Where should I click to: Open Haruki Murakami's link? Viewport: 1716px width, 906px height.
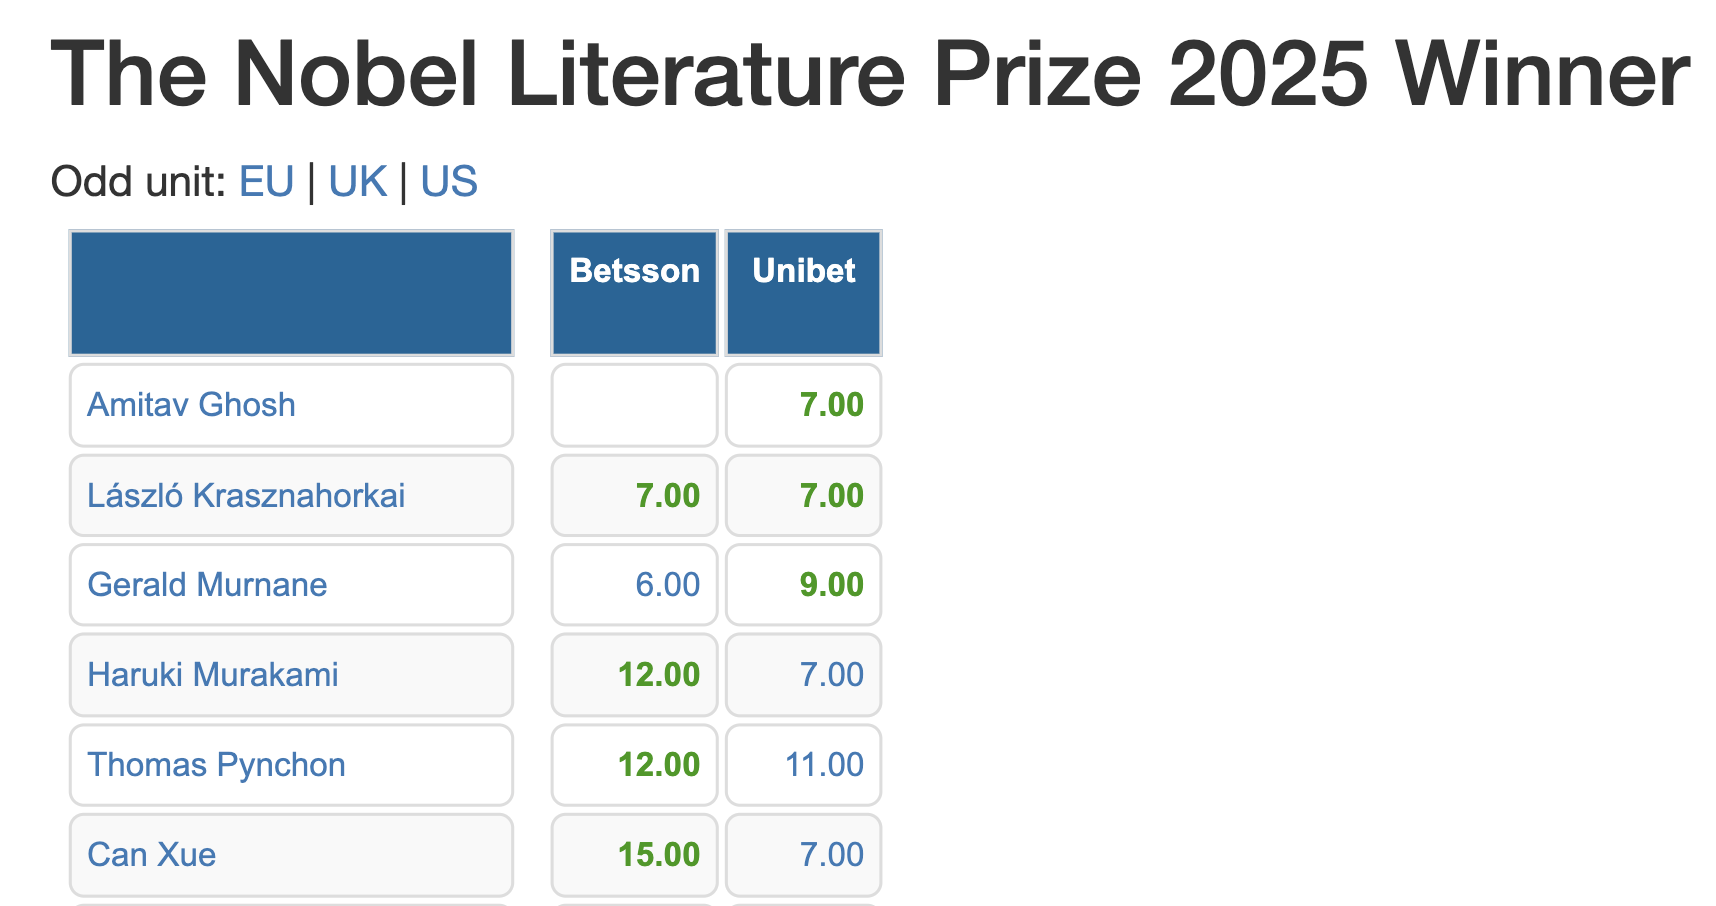(213, 675)
